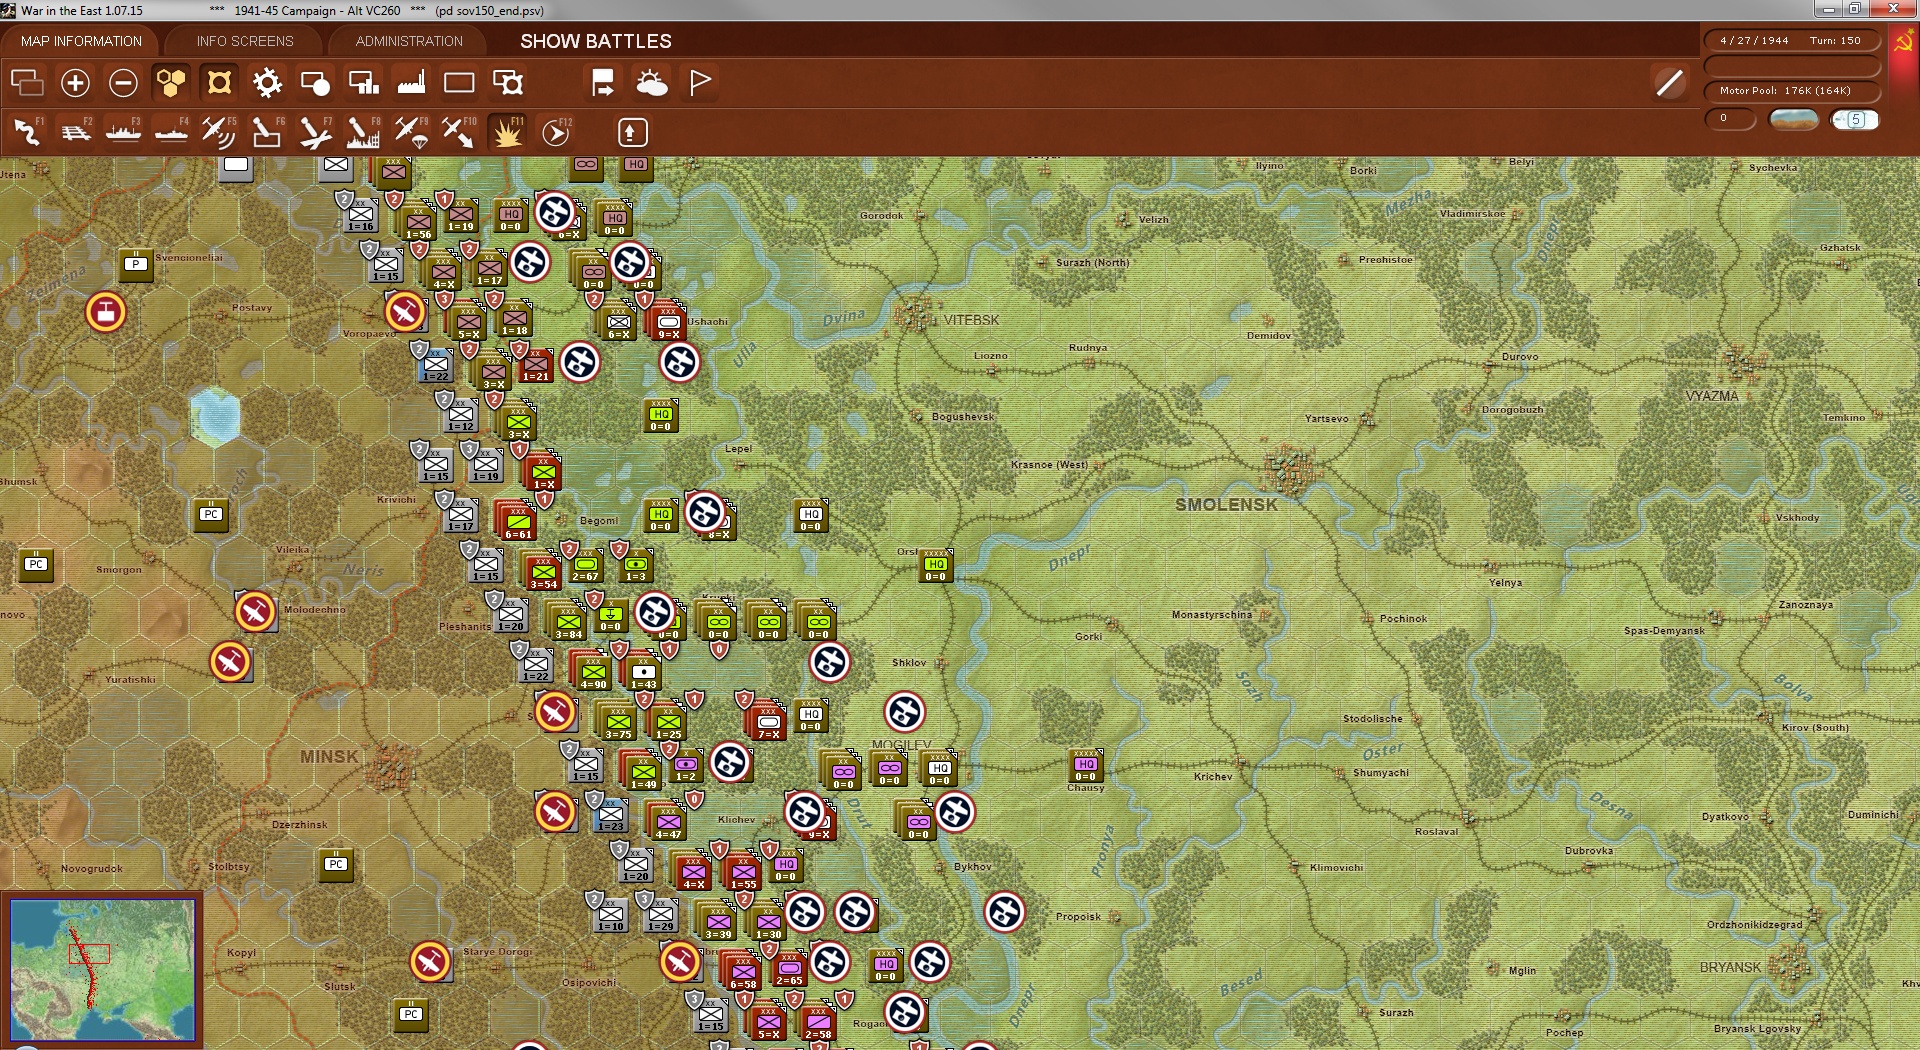
Task: Select the HQ counter above Chausy
Action: (1086, 766)
